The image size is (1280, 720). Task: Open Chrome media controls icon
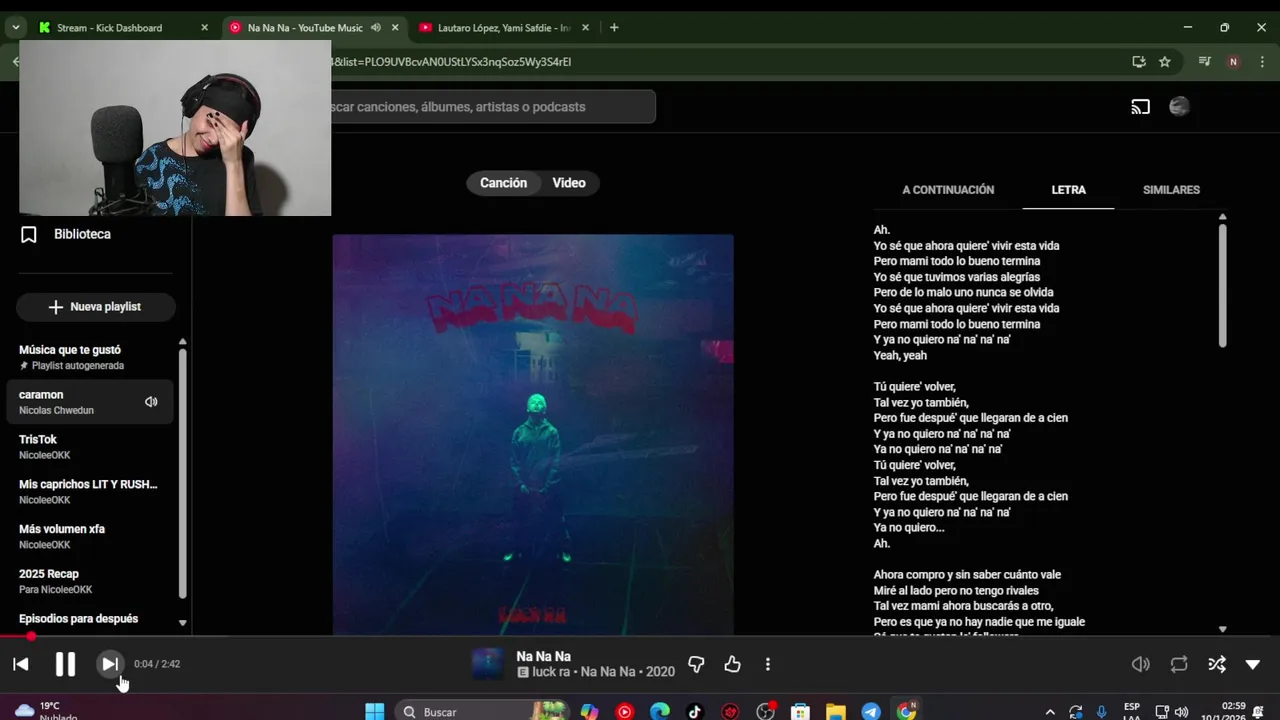(1205, 62)
